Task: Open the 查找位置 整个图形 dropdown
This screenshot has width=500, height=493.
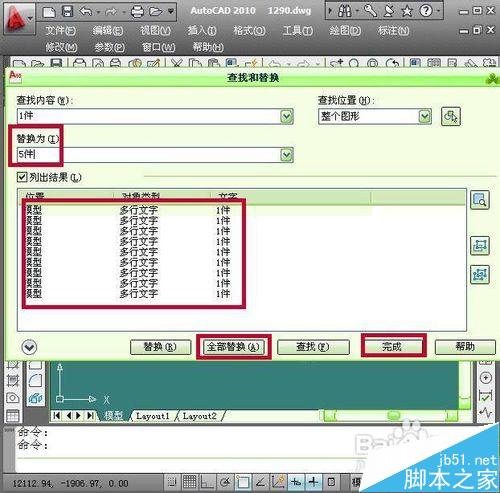Action: coord(375,116)
